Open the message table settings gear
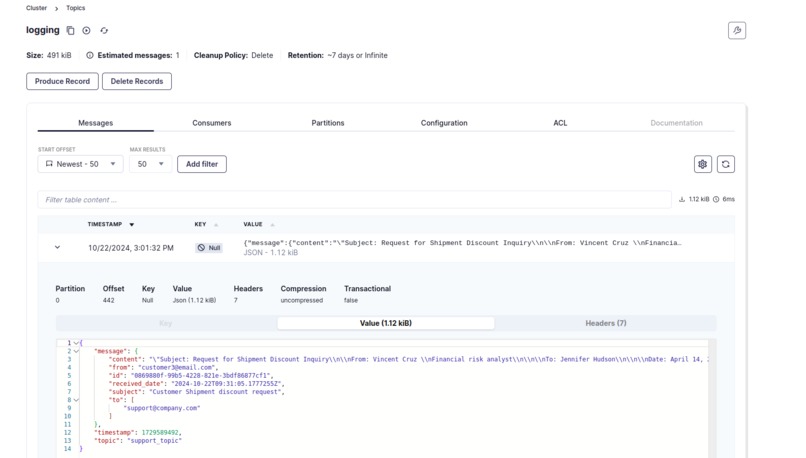The height and width of the screenshot is (458, 806). [703, 164]
